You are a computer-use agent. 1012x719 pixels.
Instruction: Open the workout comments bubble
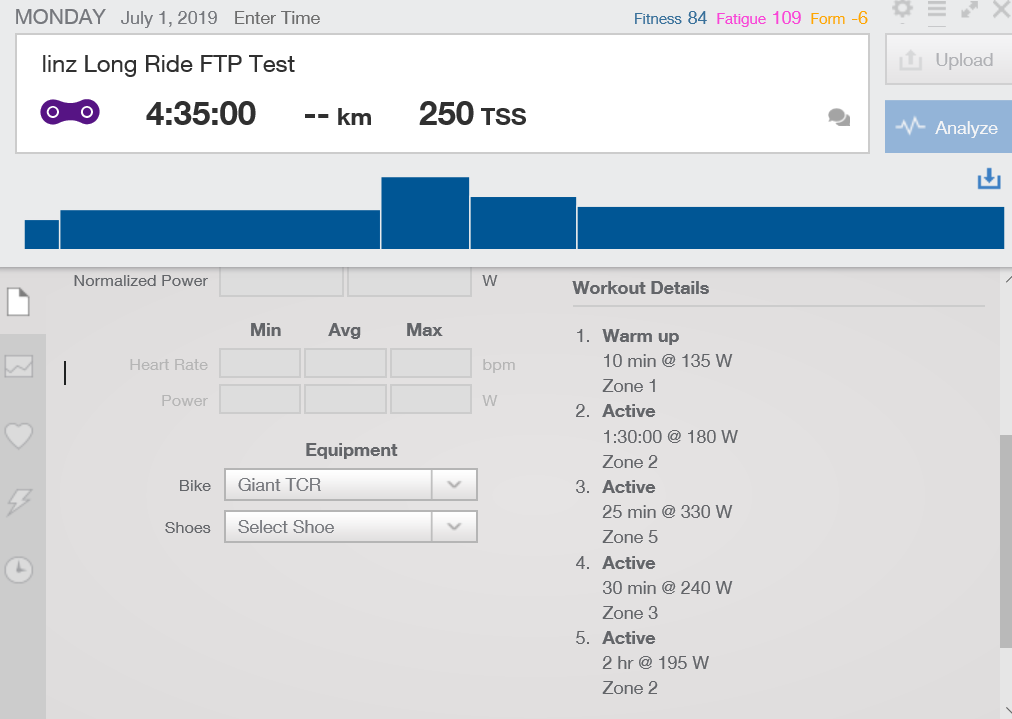point(839,118)
